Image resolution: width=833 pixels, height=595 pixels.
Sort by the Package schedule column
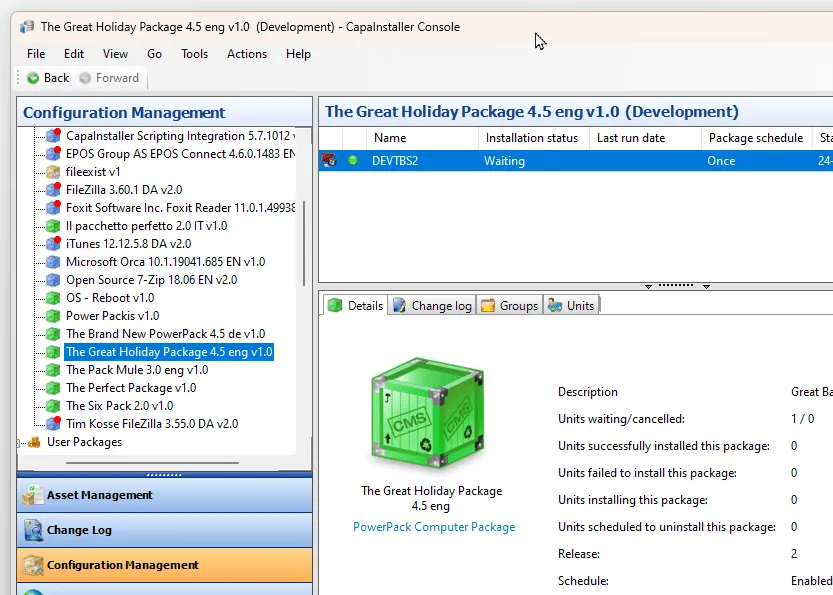pos(757,138)
